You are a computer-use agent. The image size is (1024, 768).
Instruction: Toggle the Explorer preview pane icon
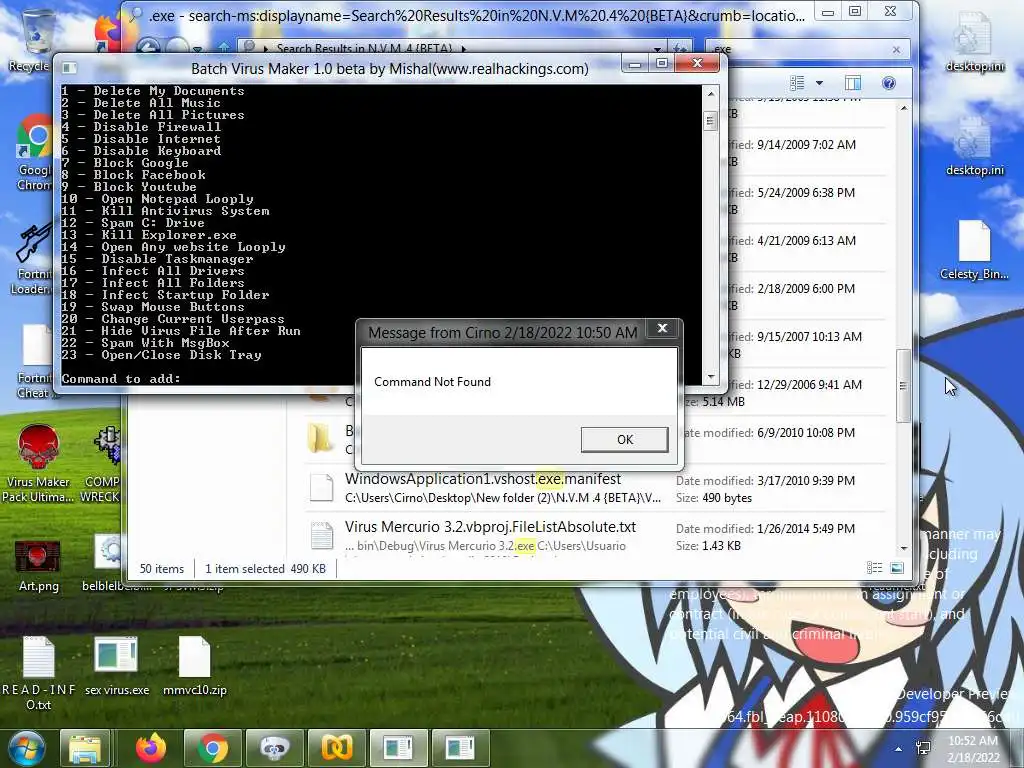[853, 83]
